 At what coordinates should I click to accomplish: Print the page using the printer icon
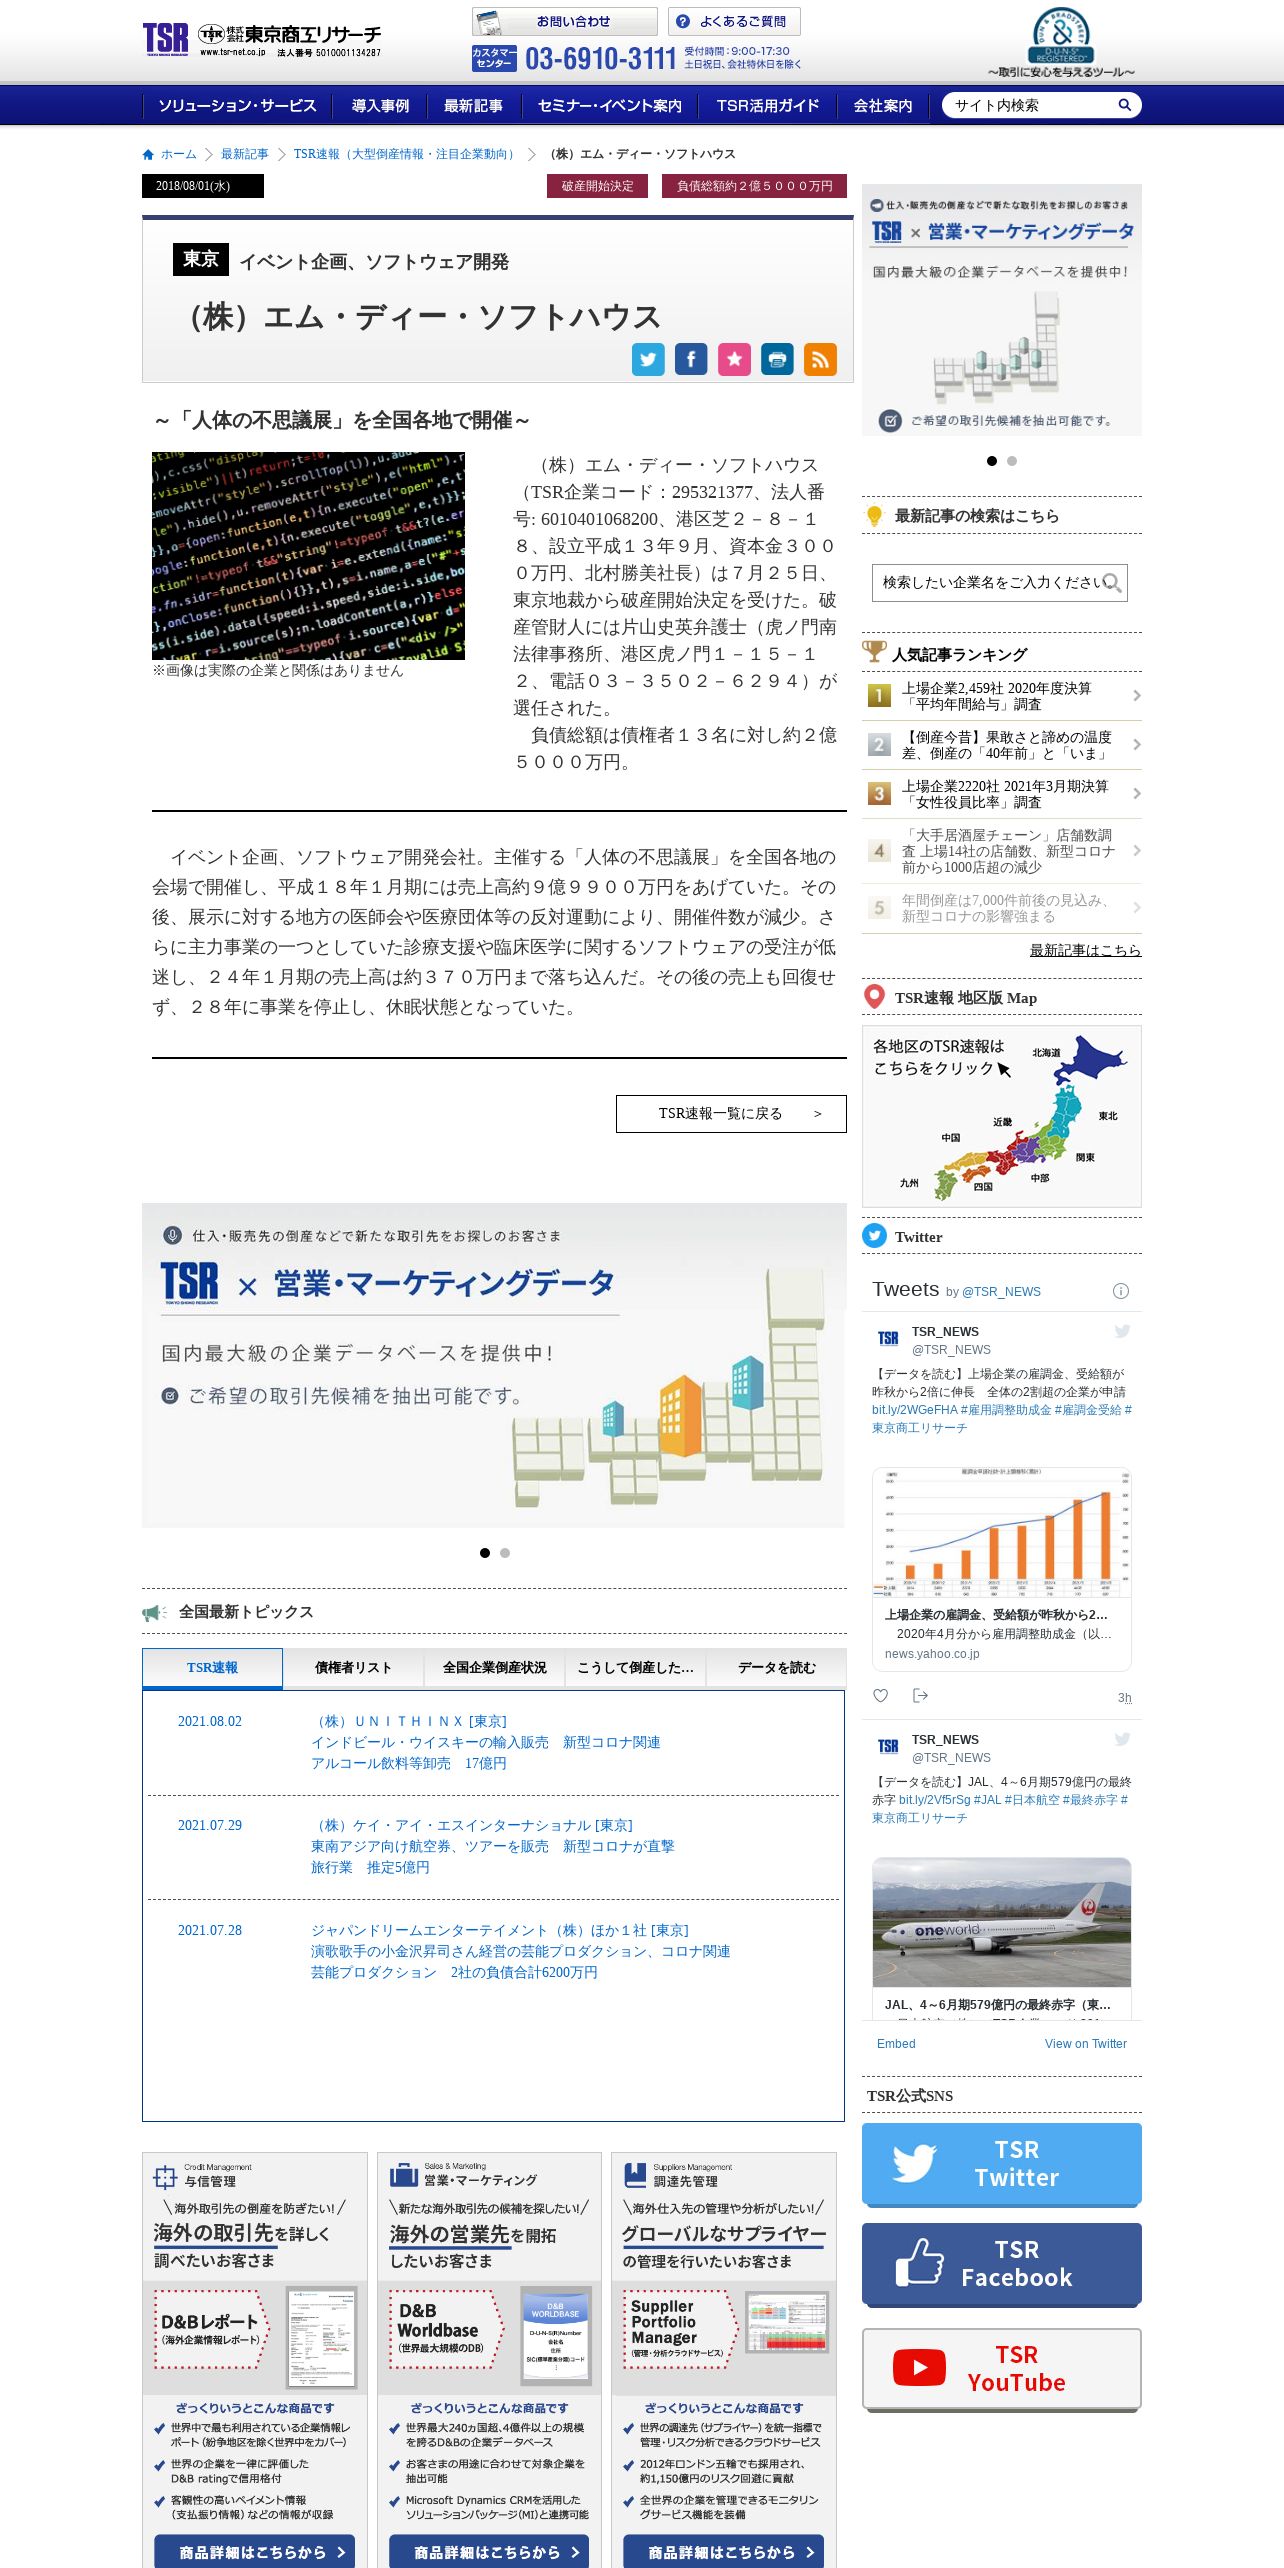point(777,359)
